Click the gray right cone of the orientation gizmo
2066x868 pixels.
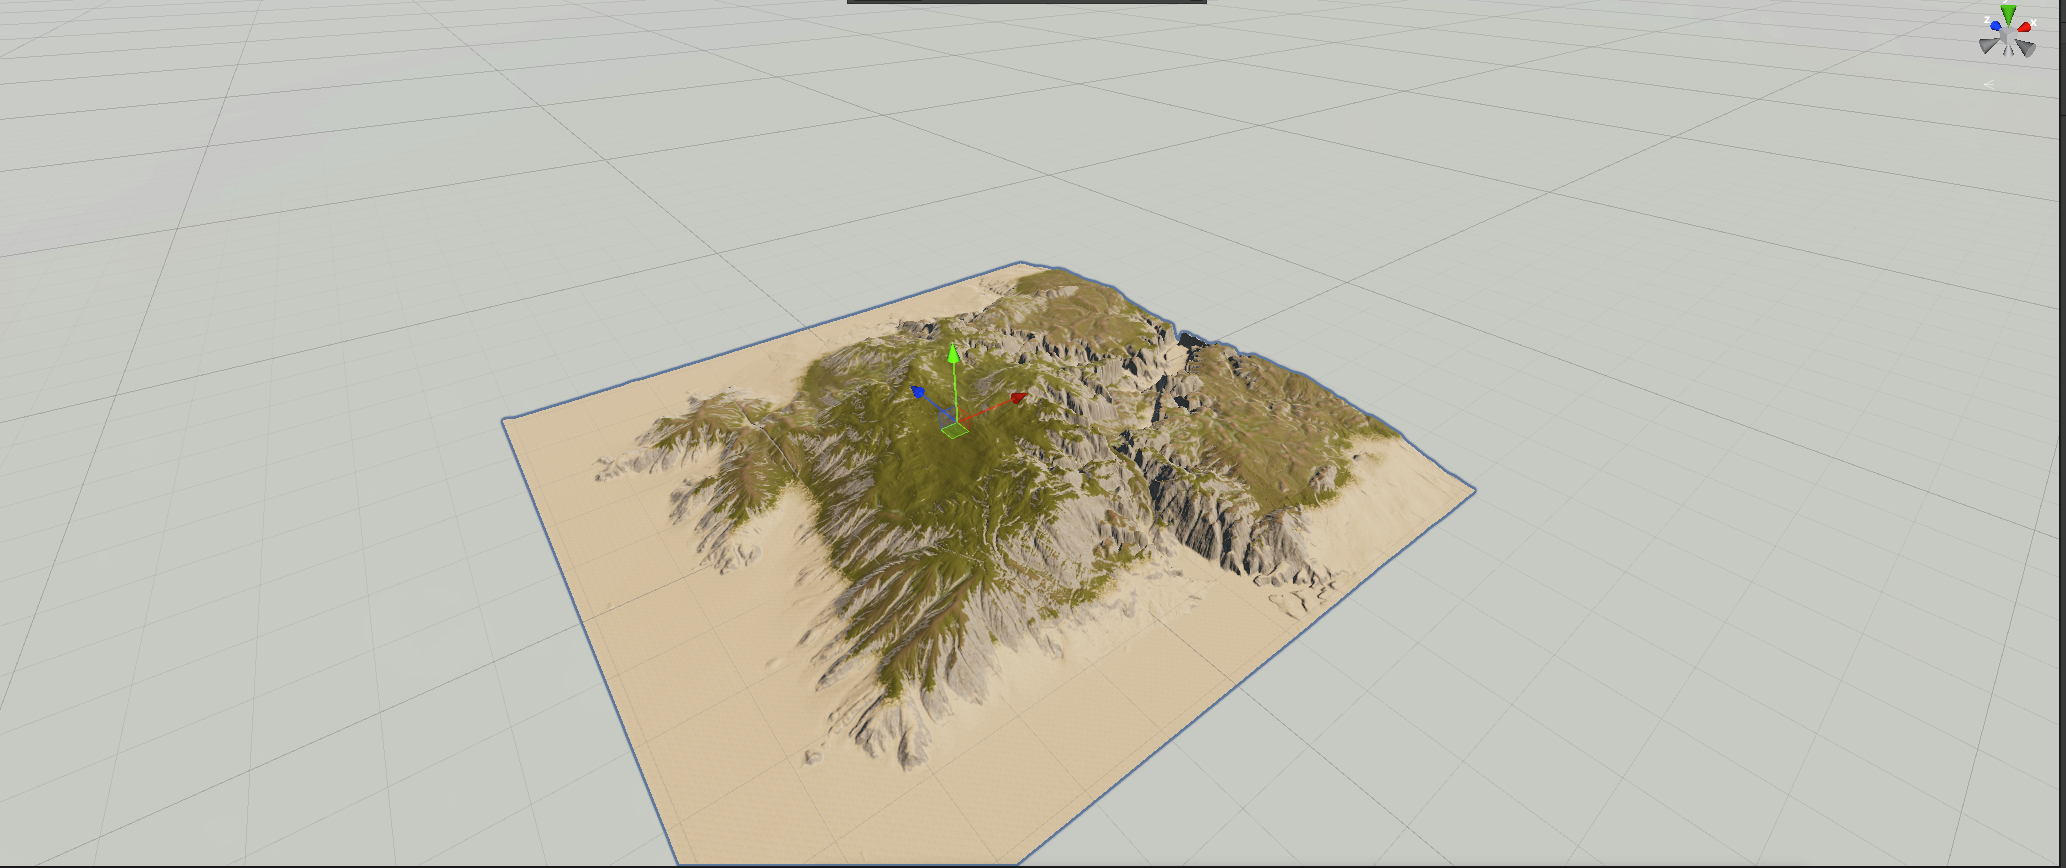pyautogui.click(x=2026, y=48)
